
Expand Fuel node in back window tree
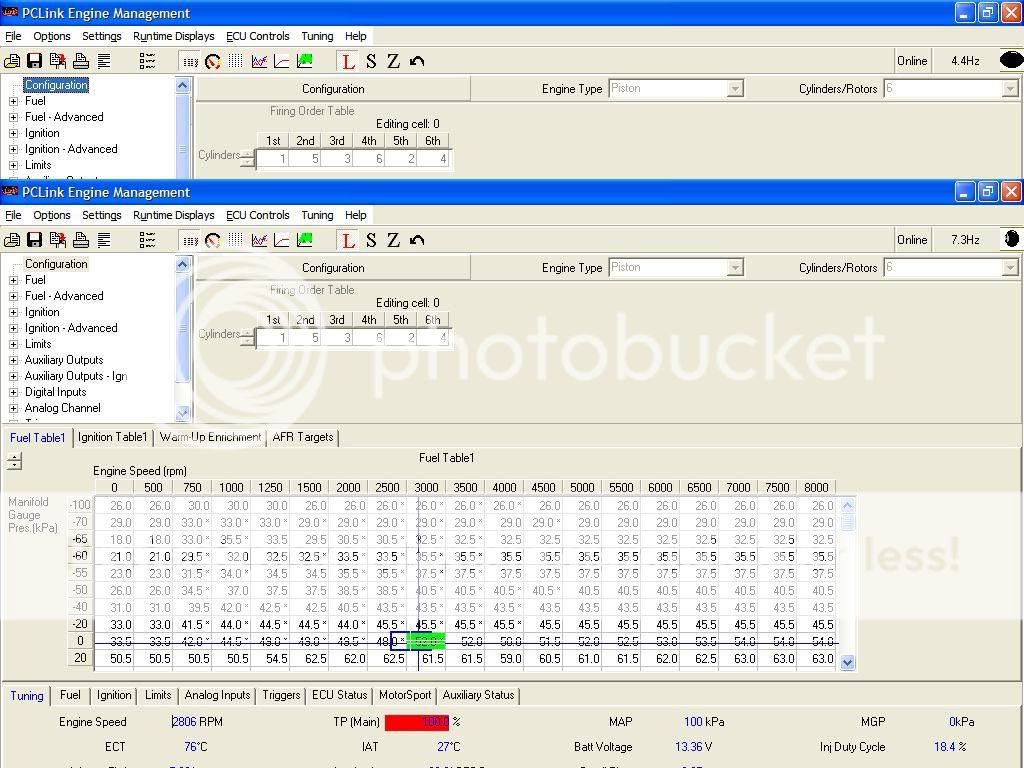[x=13, y=101]
